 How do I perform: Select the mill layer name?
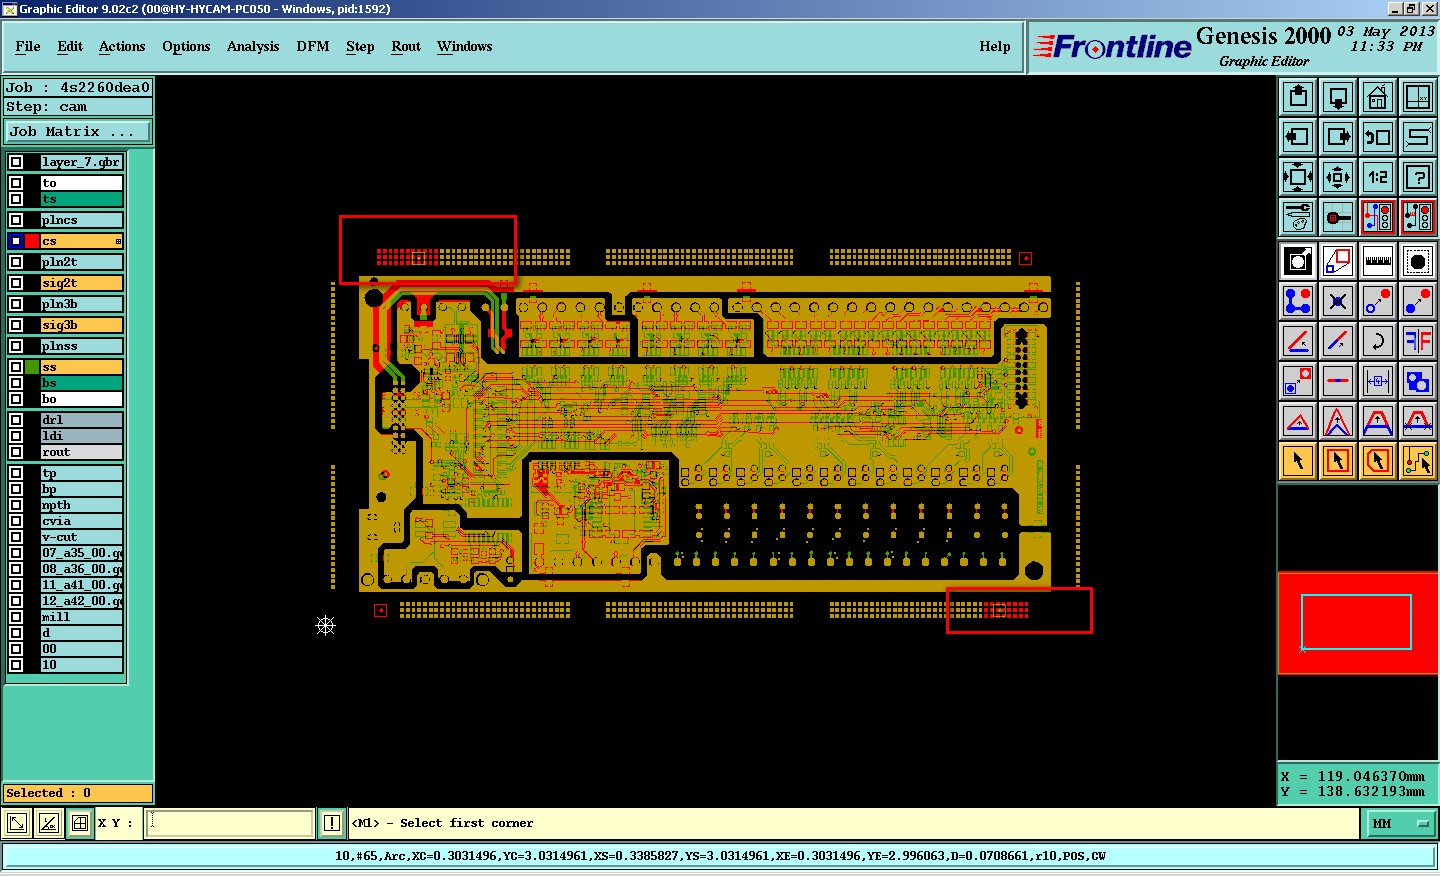(x=82, y=617)
